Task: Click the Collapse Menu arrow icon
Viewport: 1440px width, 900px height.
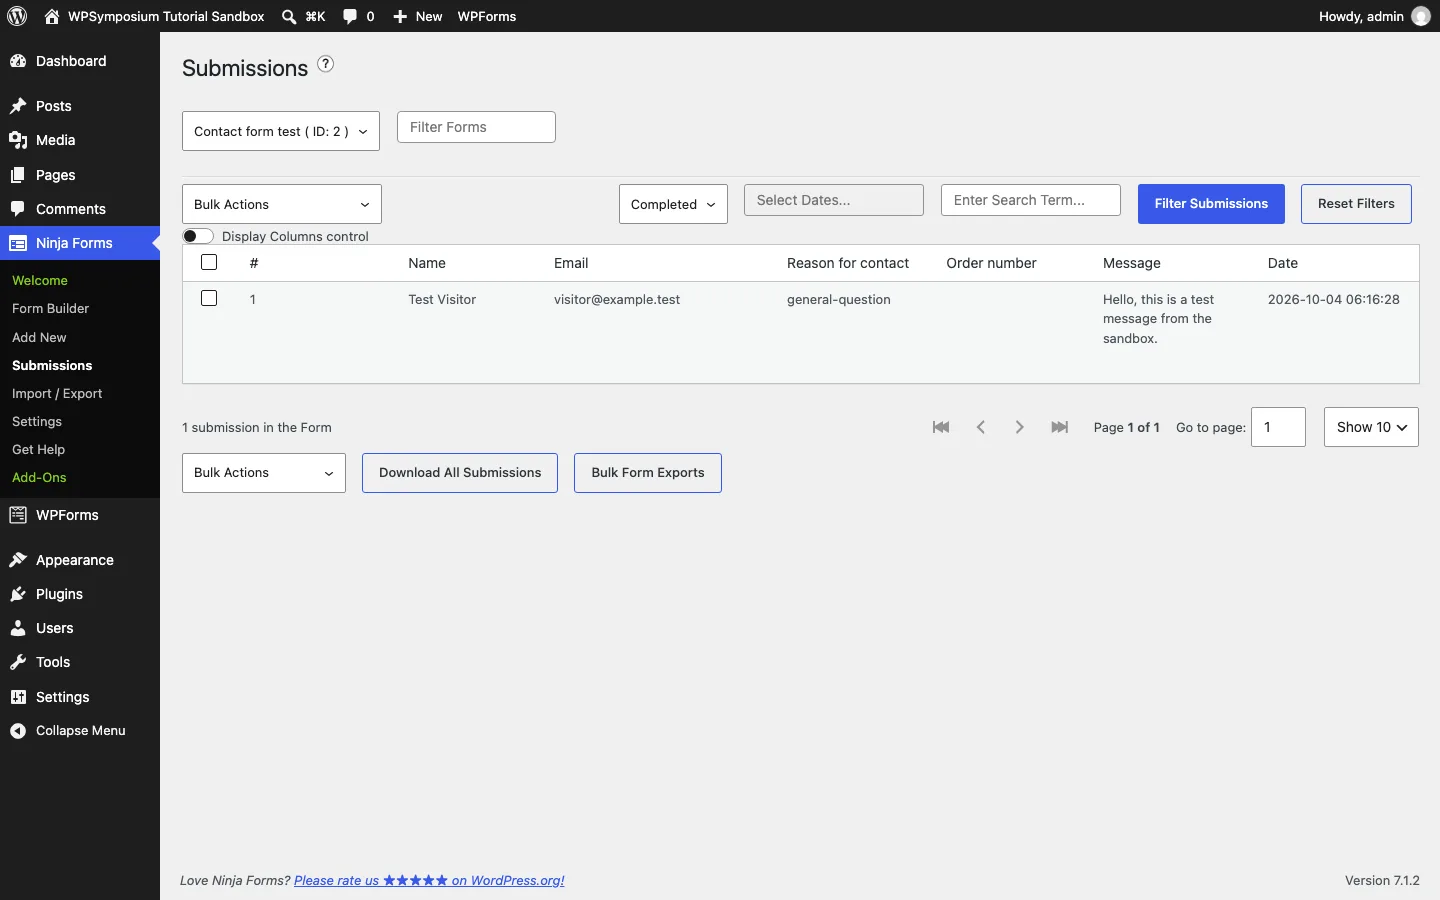Action: tap(18, 731)
